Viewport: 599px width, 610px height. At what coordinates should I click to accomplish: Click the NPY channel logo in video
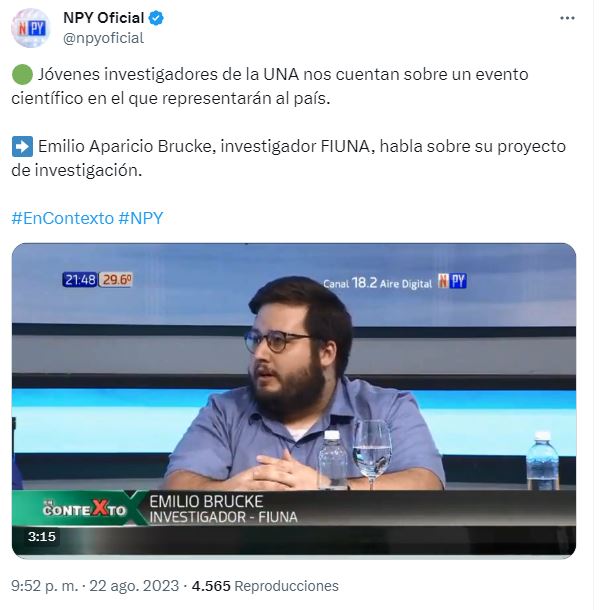(x=452, y=281)
